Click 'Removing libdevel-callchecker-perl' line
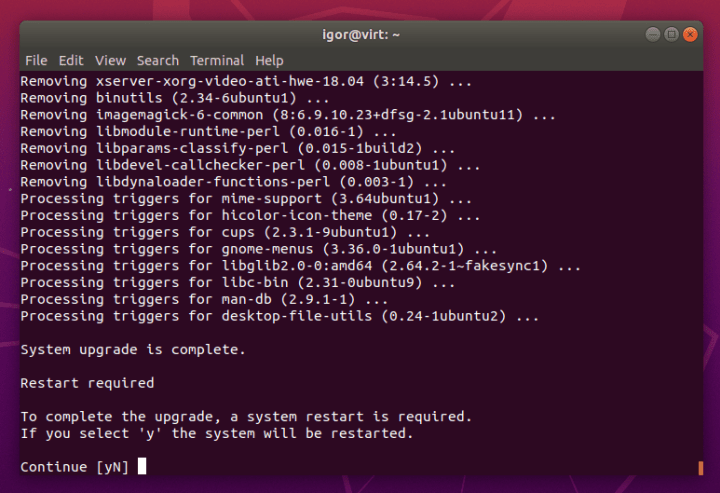The width and height of the screenshot is (720, 493). coord(250,165)
